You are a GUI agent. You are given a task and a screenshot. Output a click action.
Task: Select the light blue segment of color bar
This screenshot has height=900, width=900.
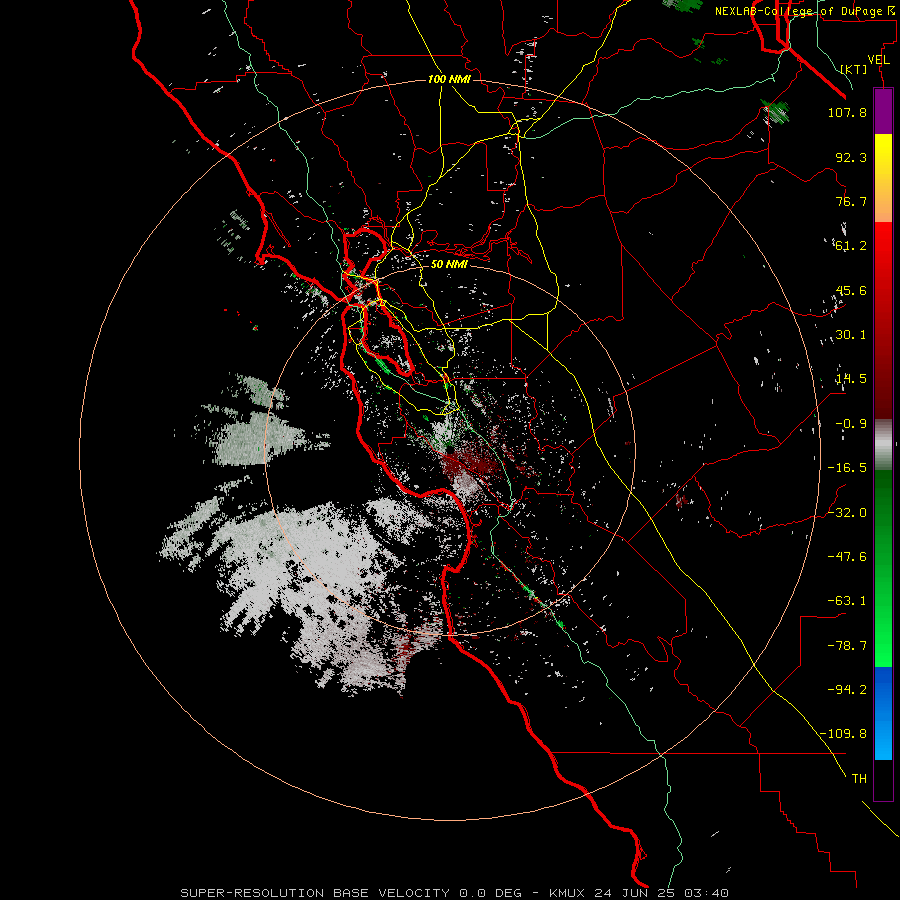[883, 740]
